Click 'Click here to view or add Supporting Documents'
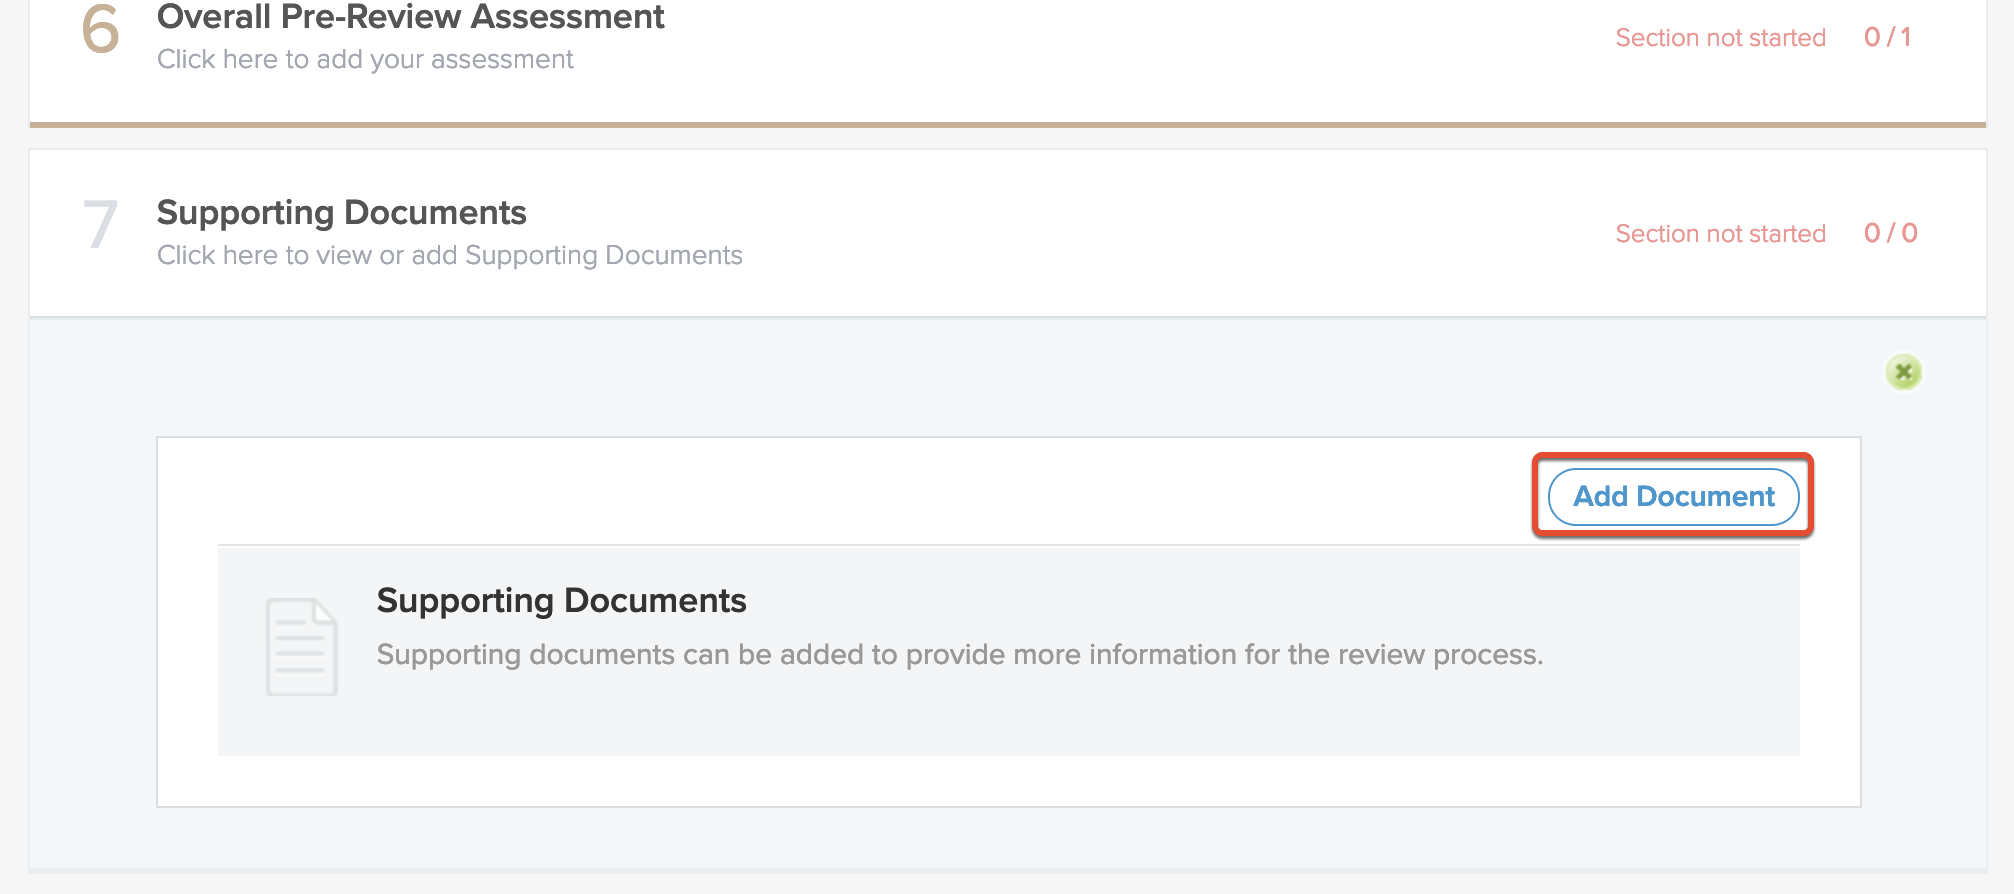This screenshot has height=894, width=2014. click(449, 256)
